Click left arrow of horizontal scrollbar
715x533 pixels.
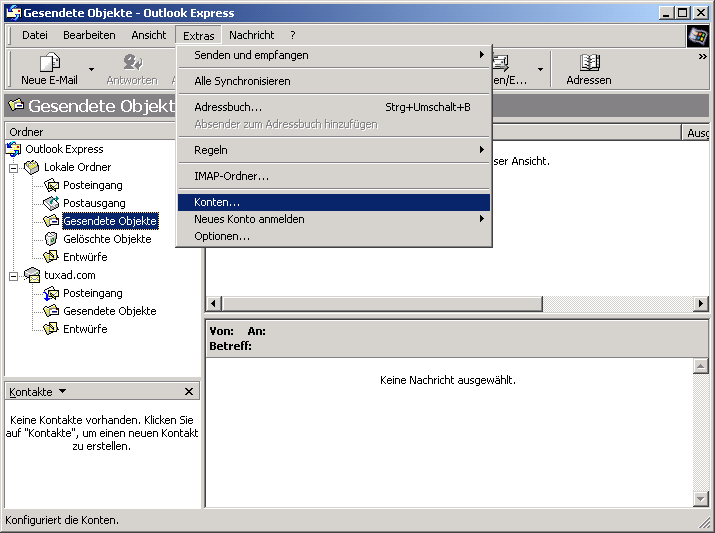click(x=213, y=303)
